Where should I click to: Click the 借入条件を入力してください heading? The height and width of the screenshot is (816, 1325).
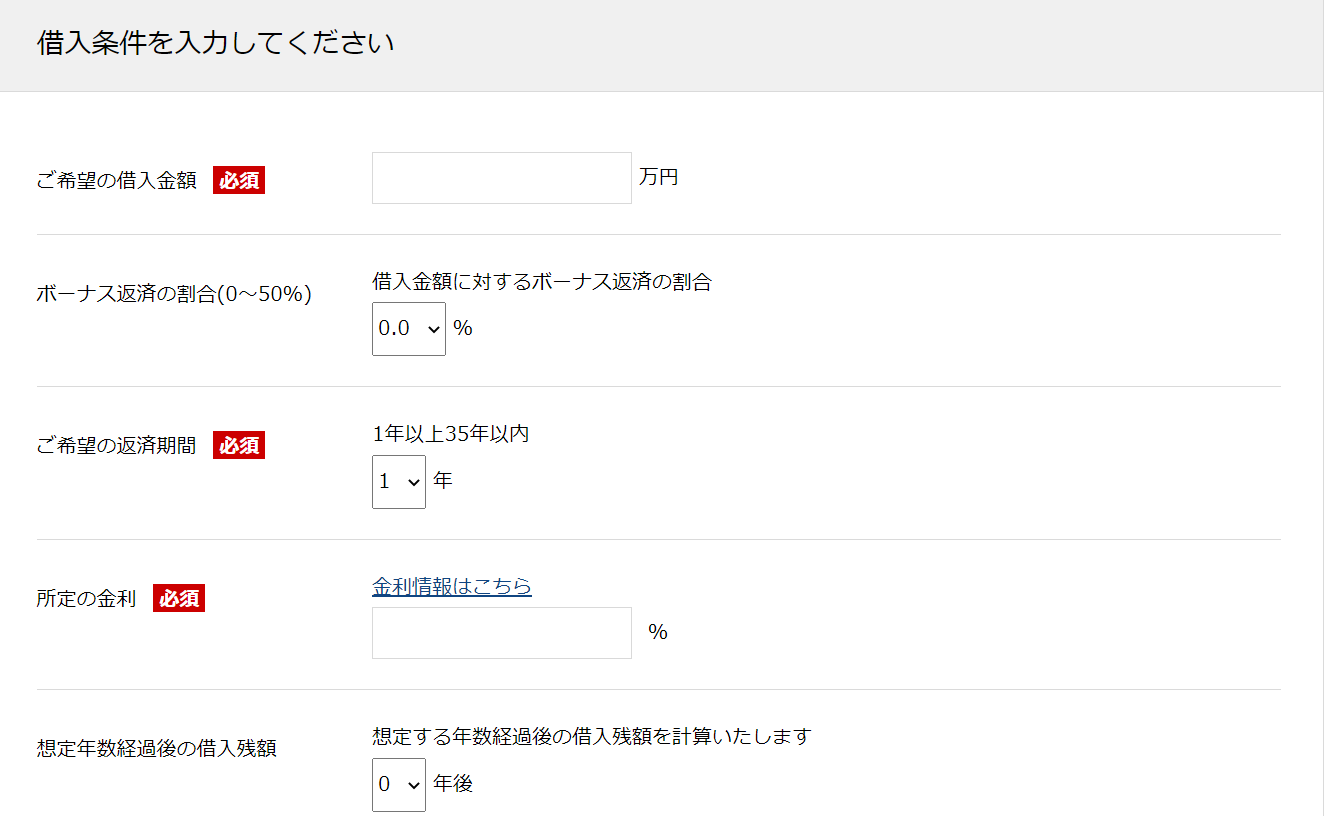point(215,45)
